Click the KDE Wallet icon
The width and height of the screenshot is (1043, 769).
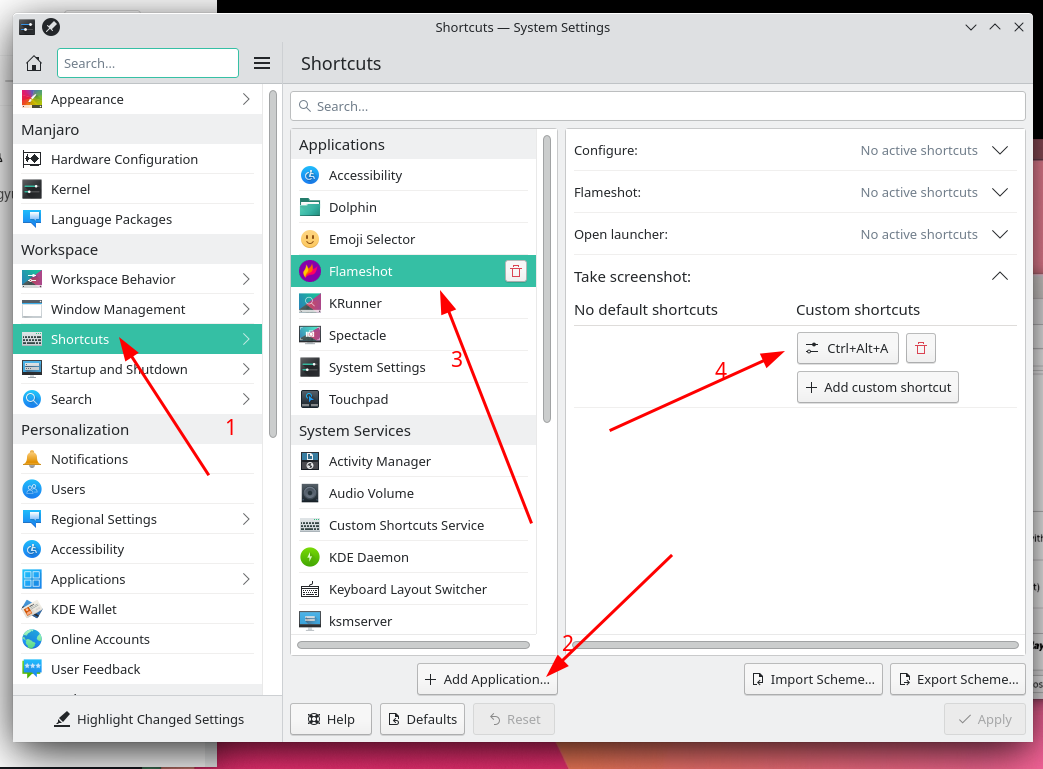[x=32, y=609]
